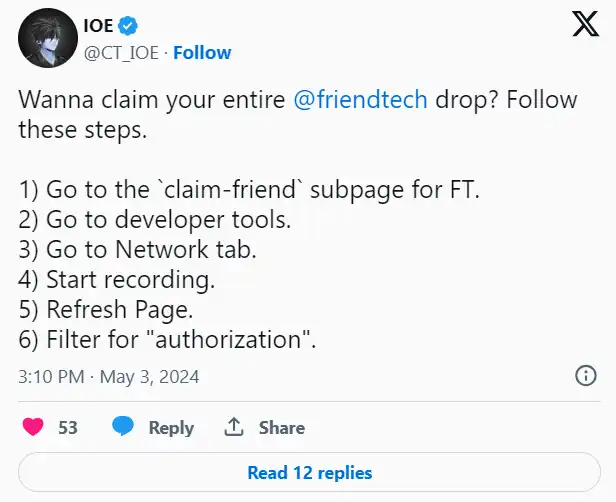Click step 6 Filter for authorization text
The height and width of the screenshot is (502, 616).
(167, 340)
